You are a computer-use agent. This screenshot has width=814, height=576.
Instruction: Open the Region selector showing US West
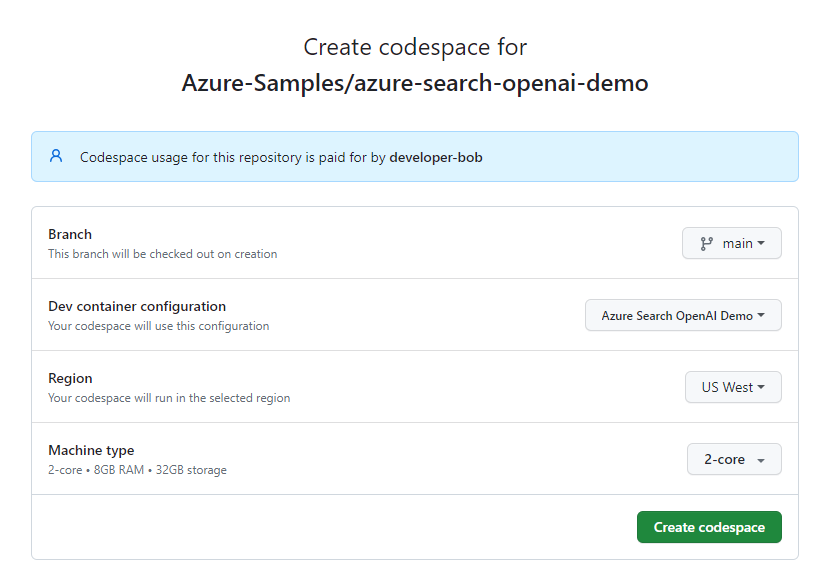tap(733, 387)
